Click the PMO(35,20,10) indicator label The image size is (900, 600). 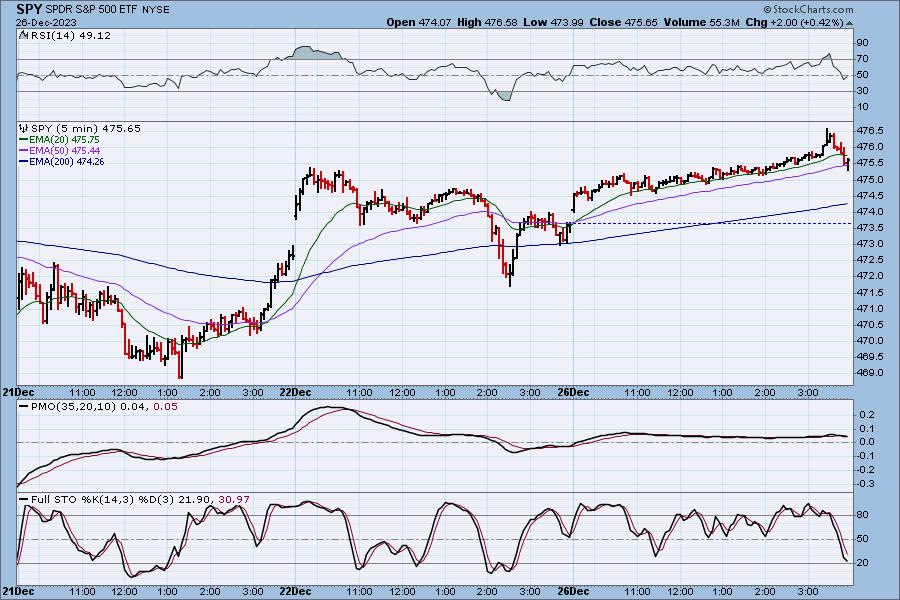tap(104, 407)
